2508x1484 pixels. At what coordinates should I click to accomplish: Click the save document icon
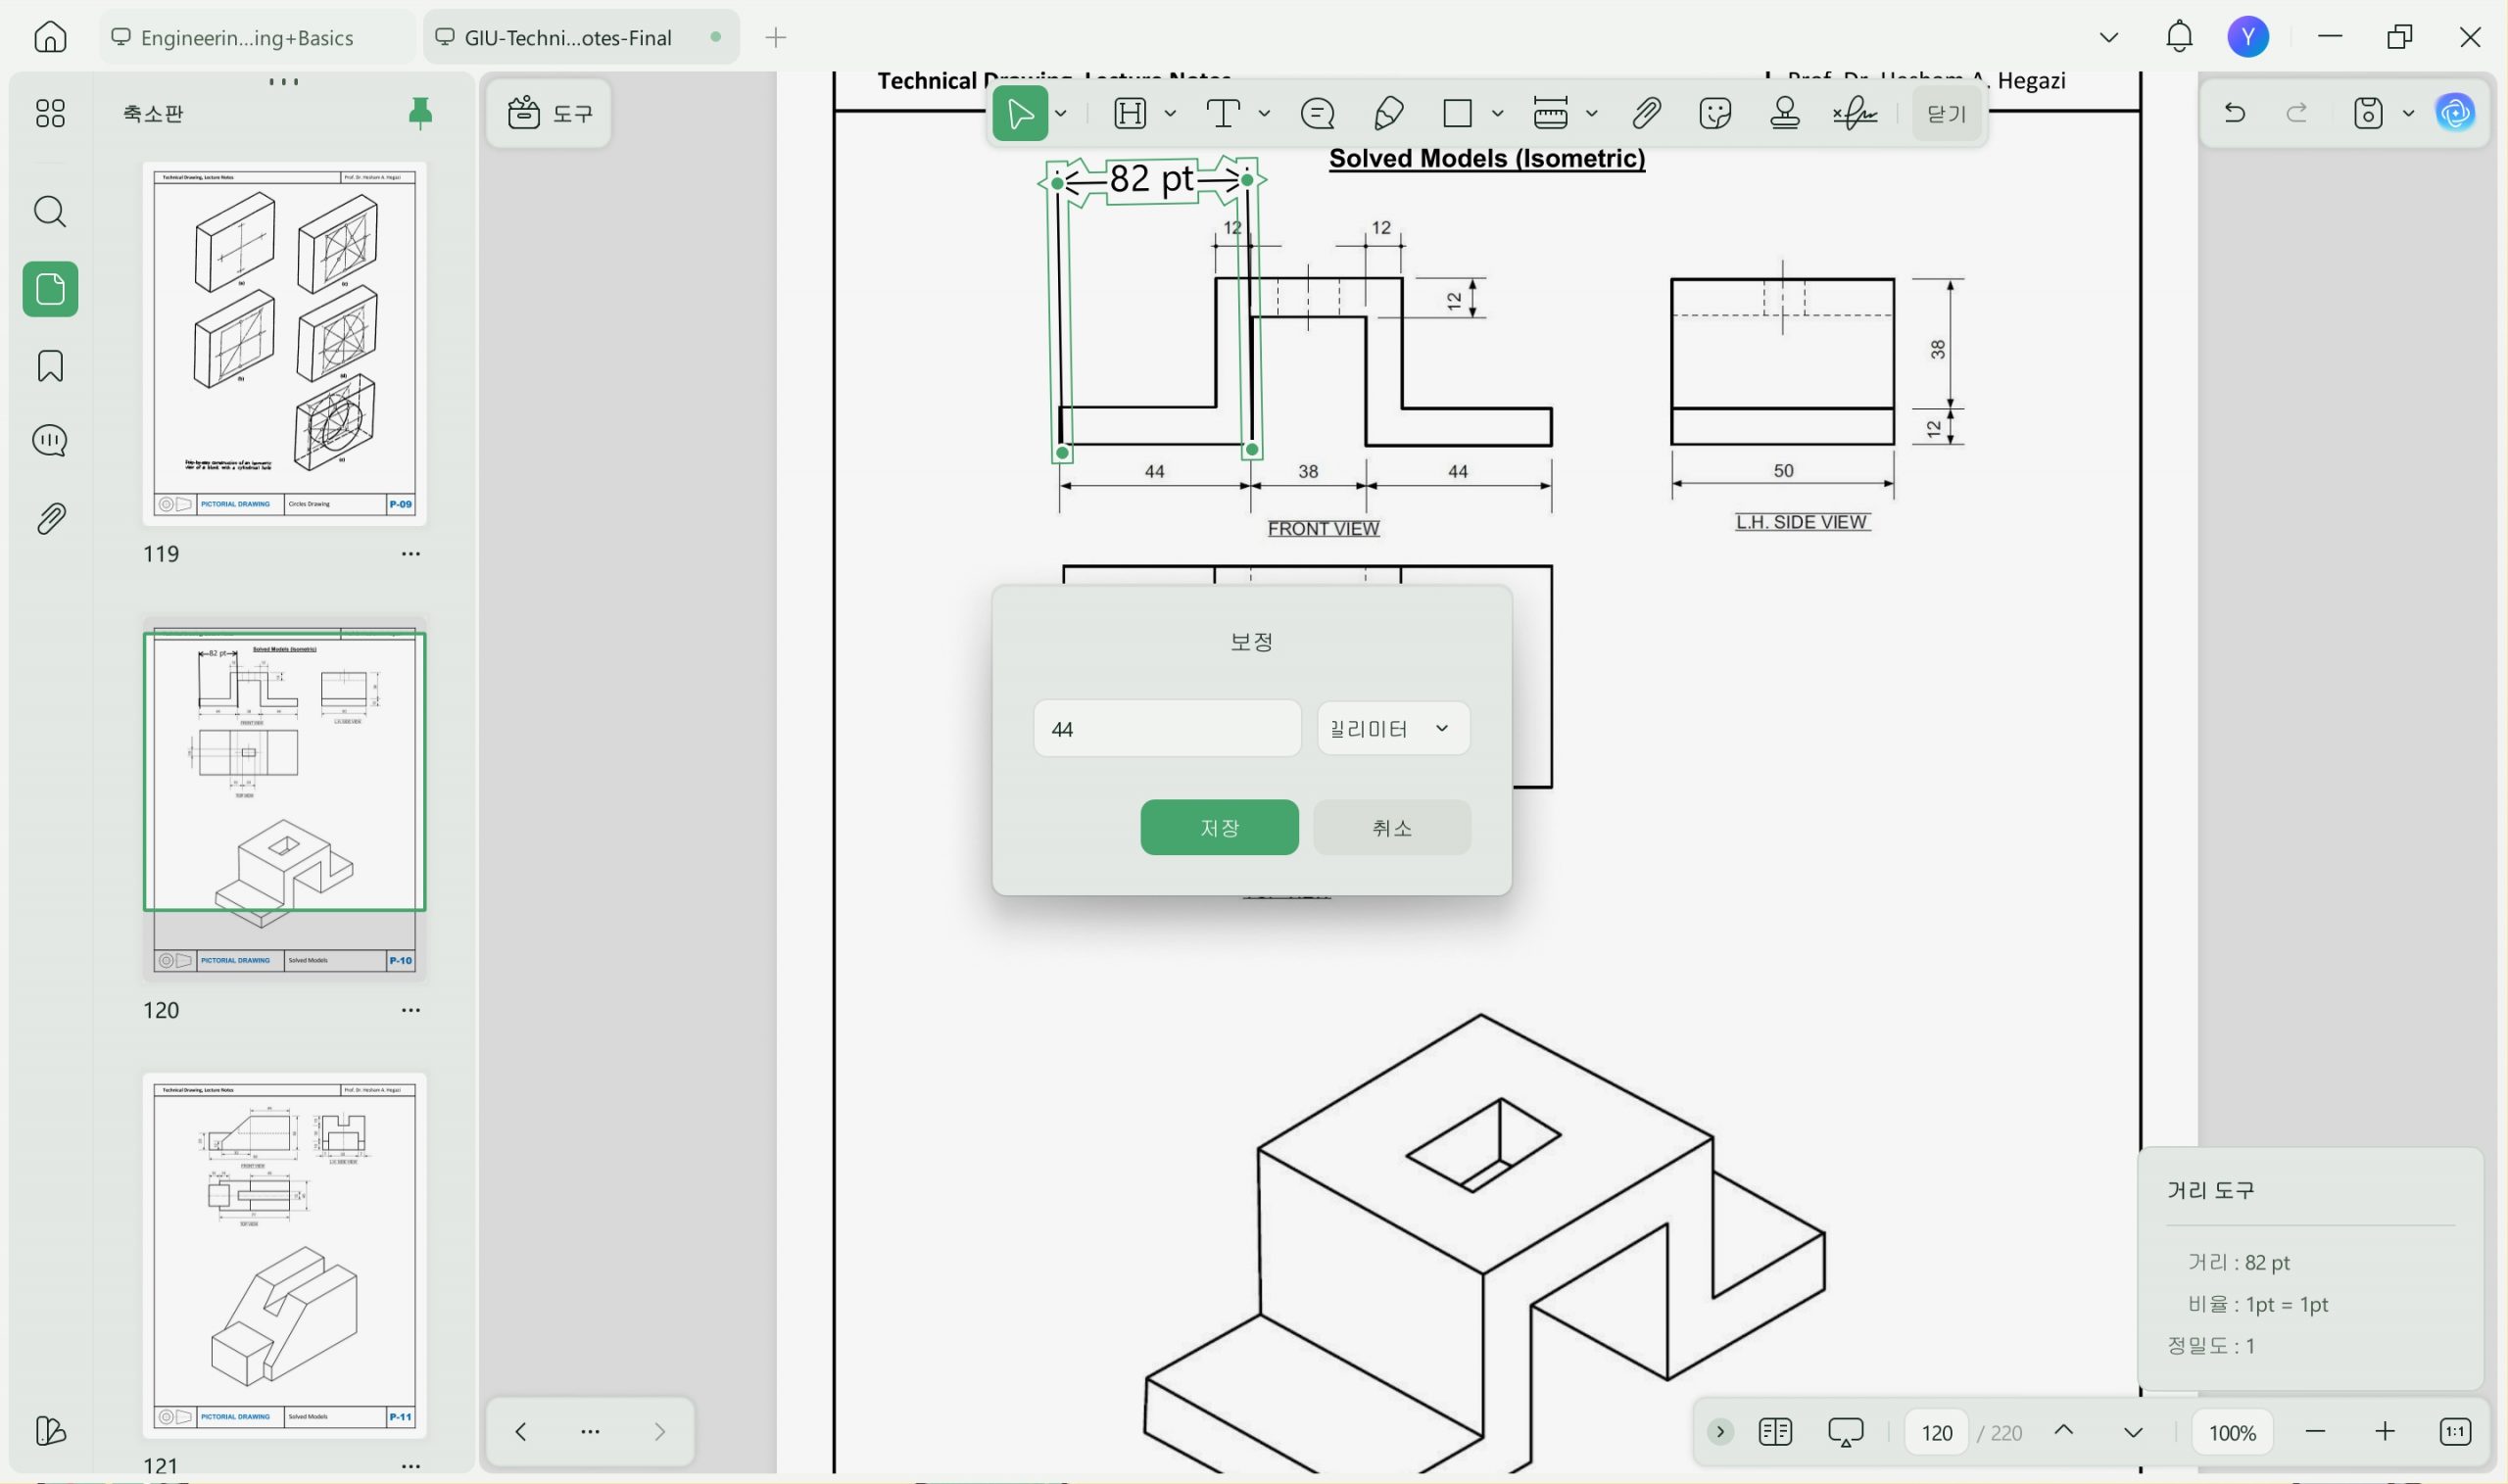(2368, 113)
